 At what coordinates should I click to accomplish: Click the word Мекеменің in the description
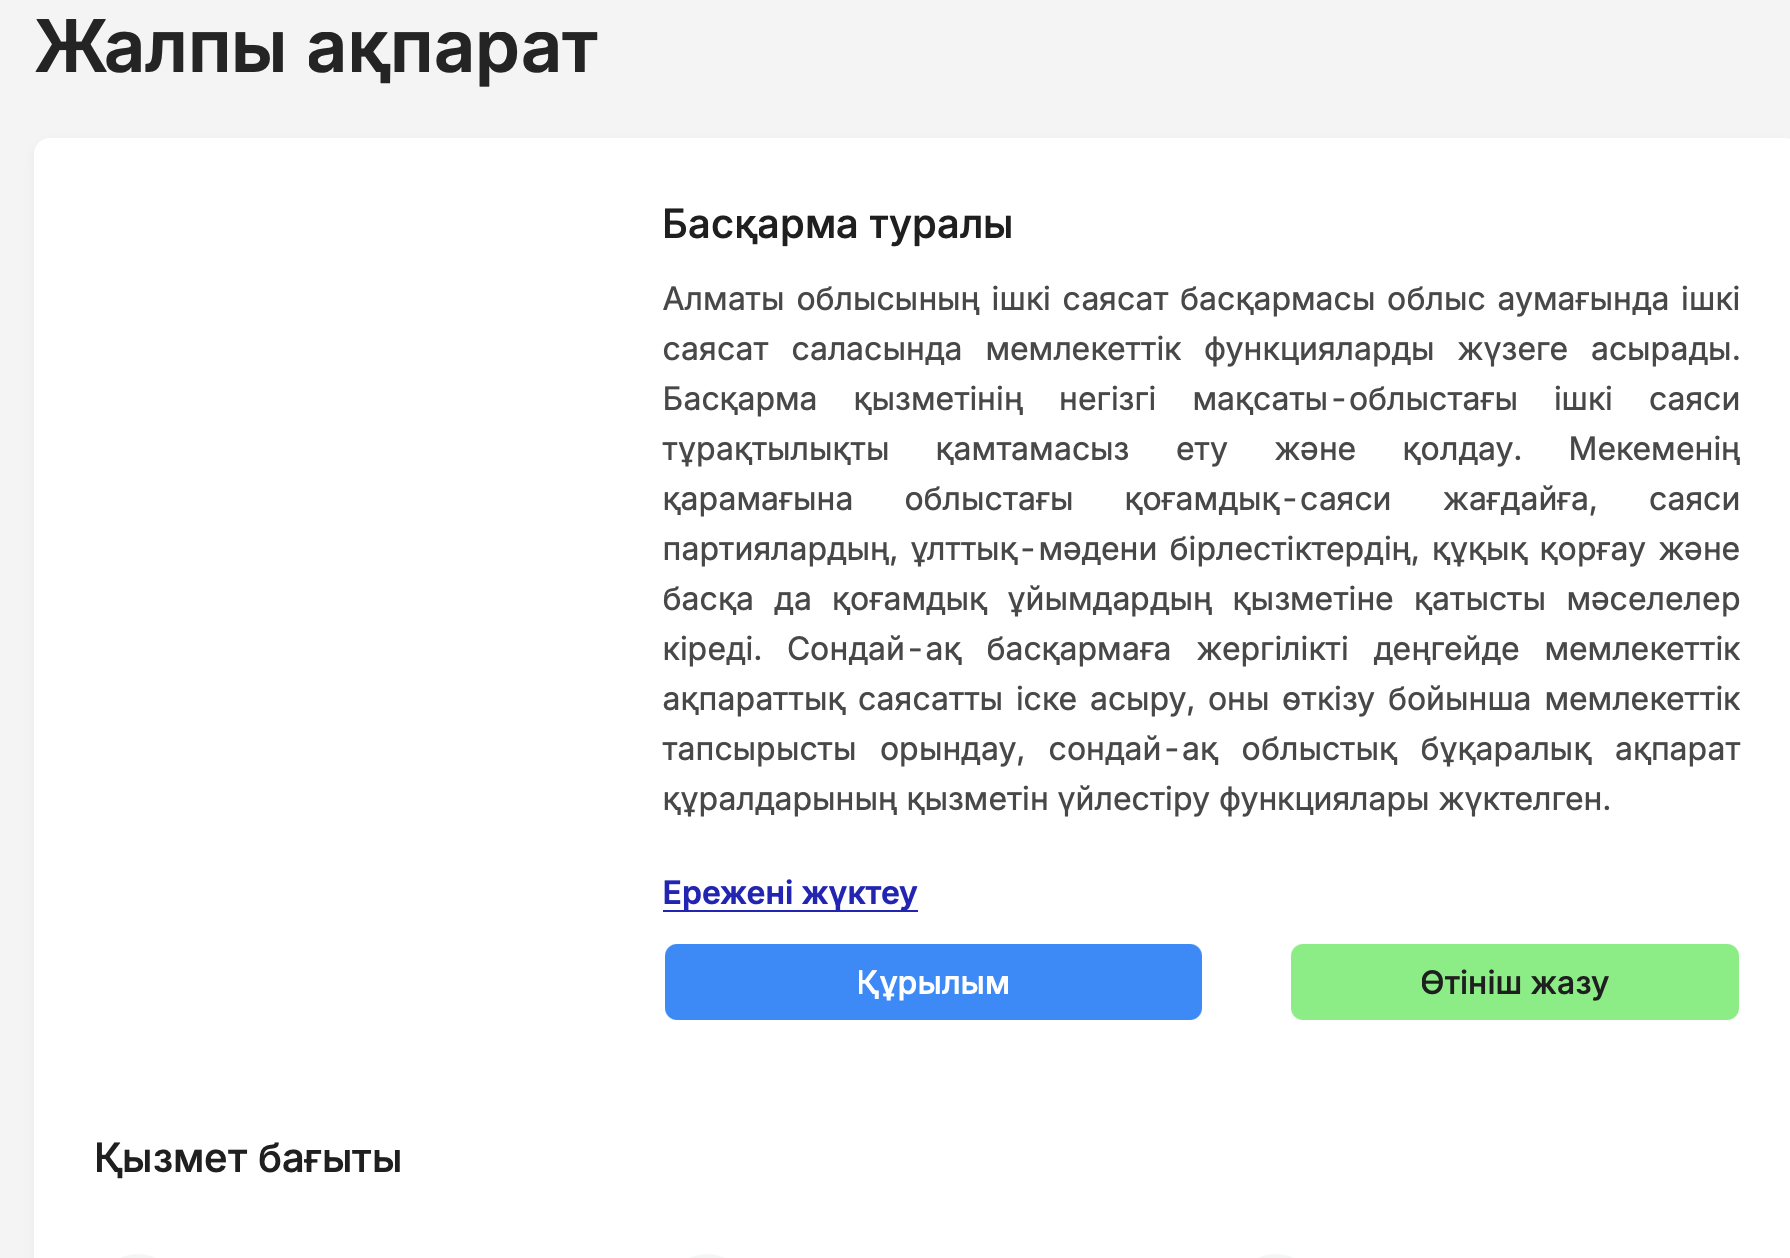1653,449
